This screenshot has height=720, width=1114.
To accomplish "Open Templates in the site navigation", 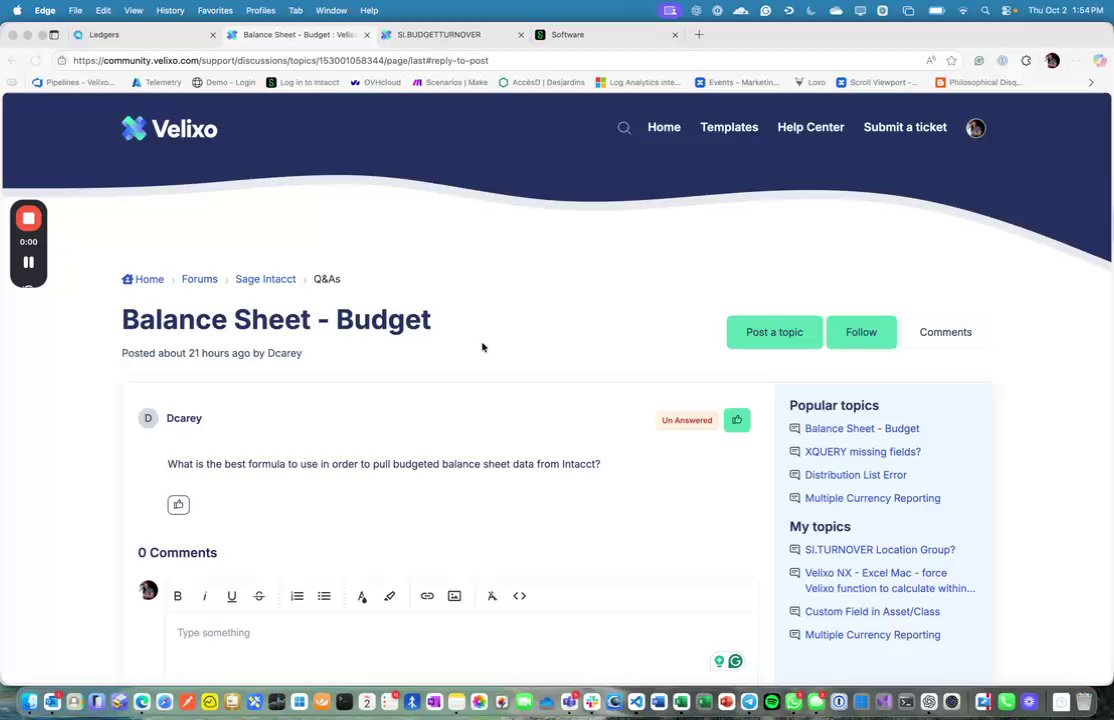I will coord(729,127).
